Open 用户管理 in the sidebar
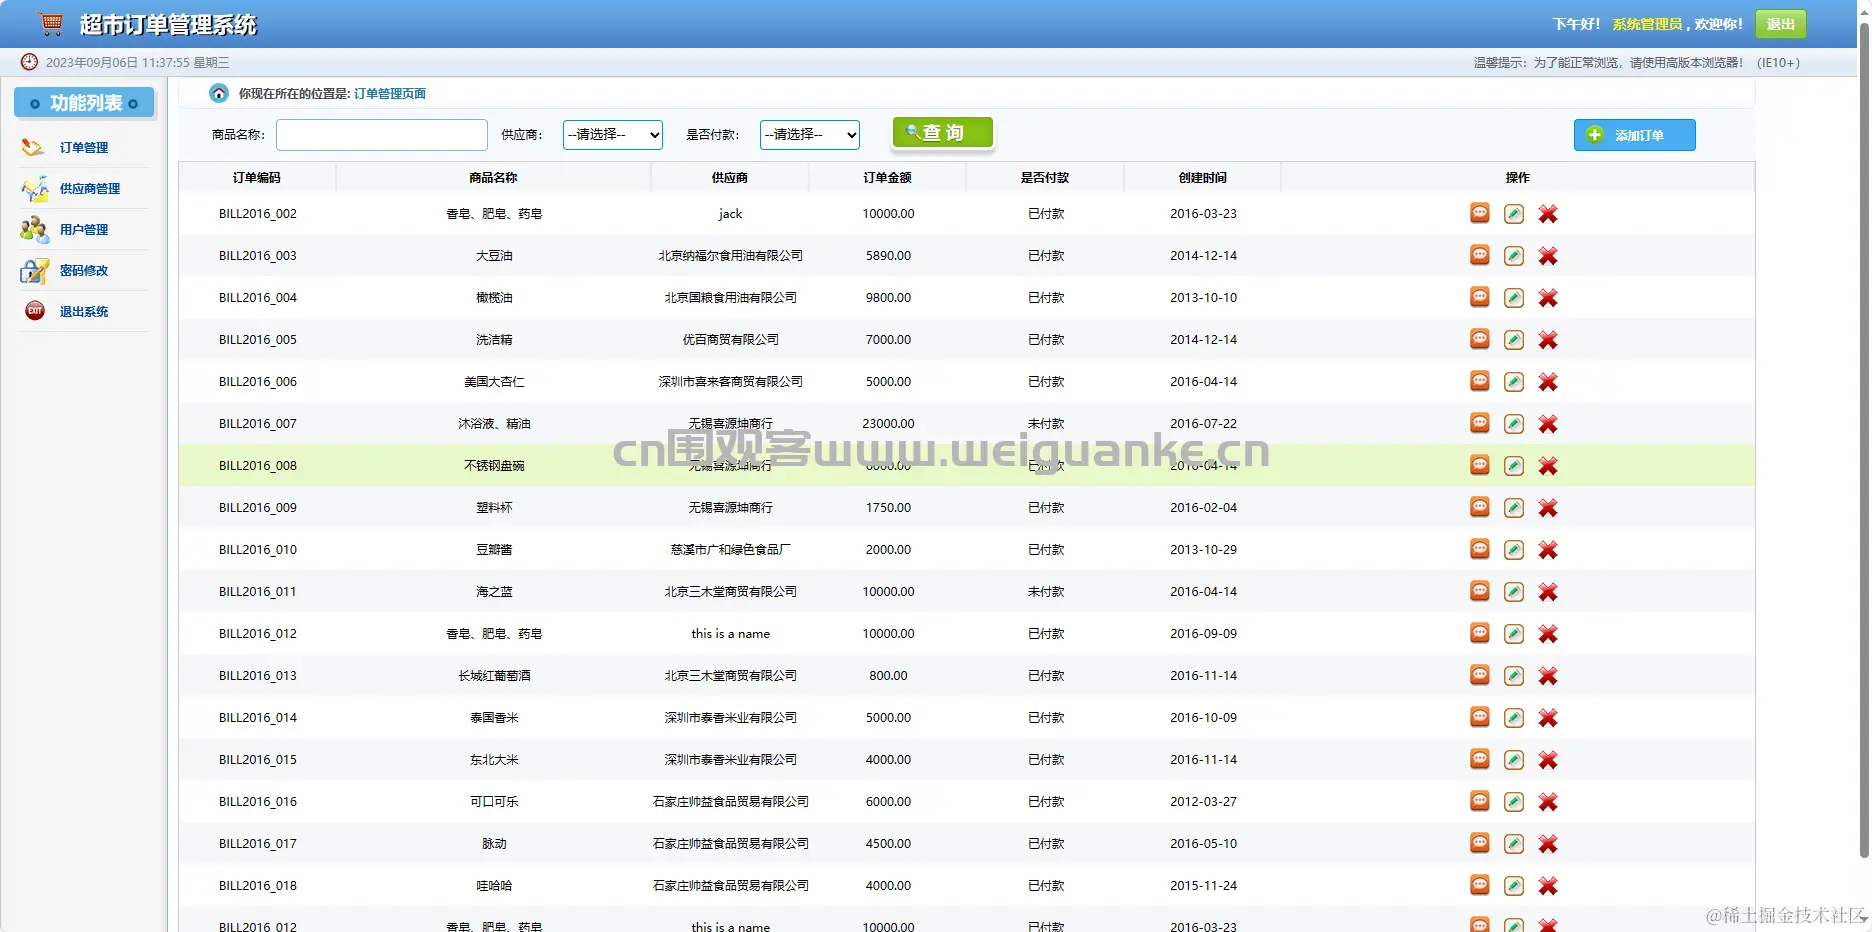The image size is (1872, 932). click(x=84, y=229)
